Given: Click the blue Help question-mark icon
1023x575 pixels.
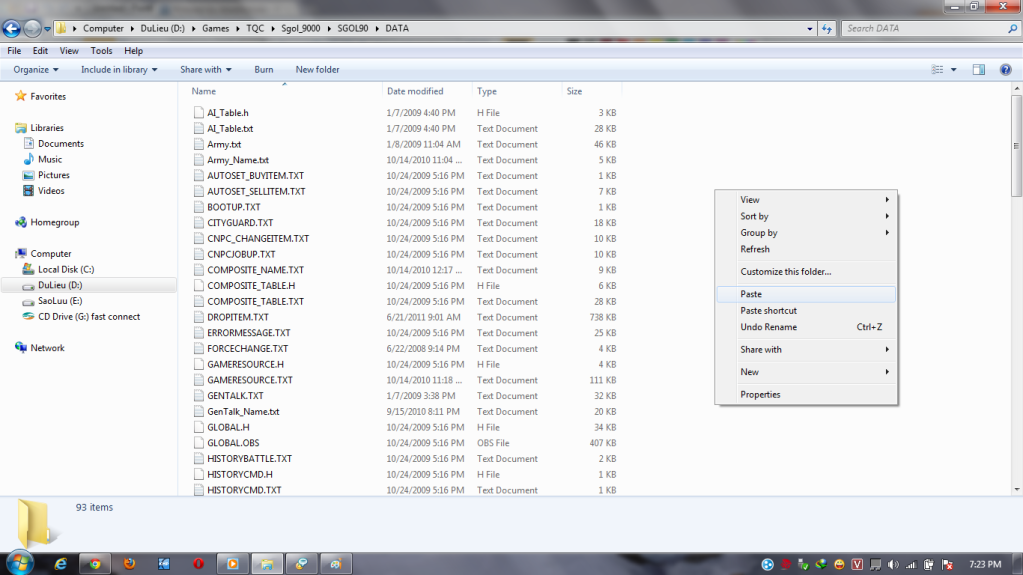Looking at the screenshot, I should (x=1005, y=70).
